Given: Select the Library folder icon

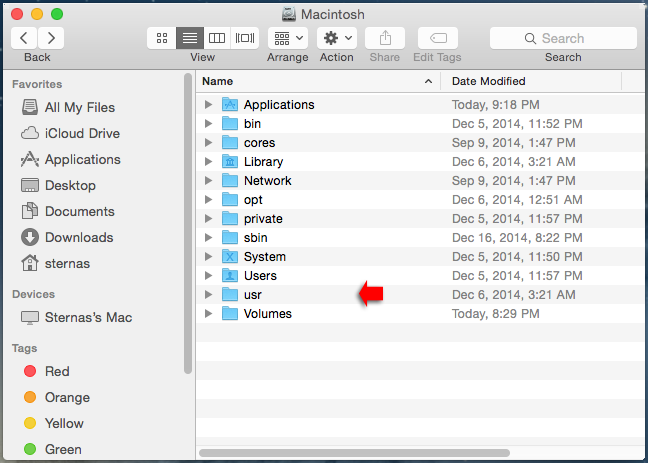Looking at the screenshot, I should click(x=230, y=162).
